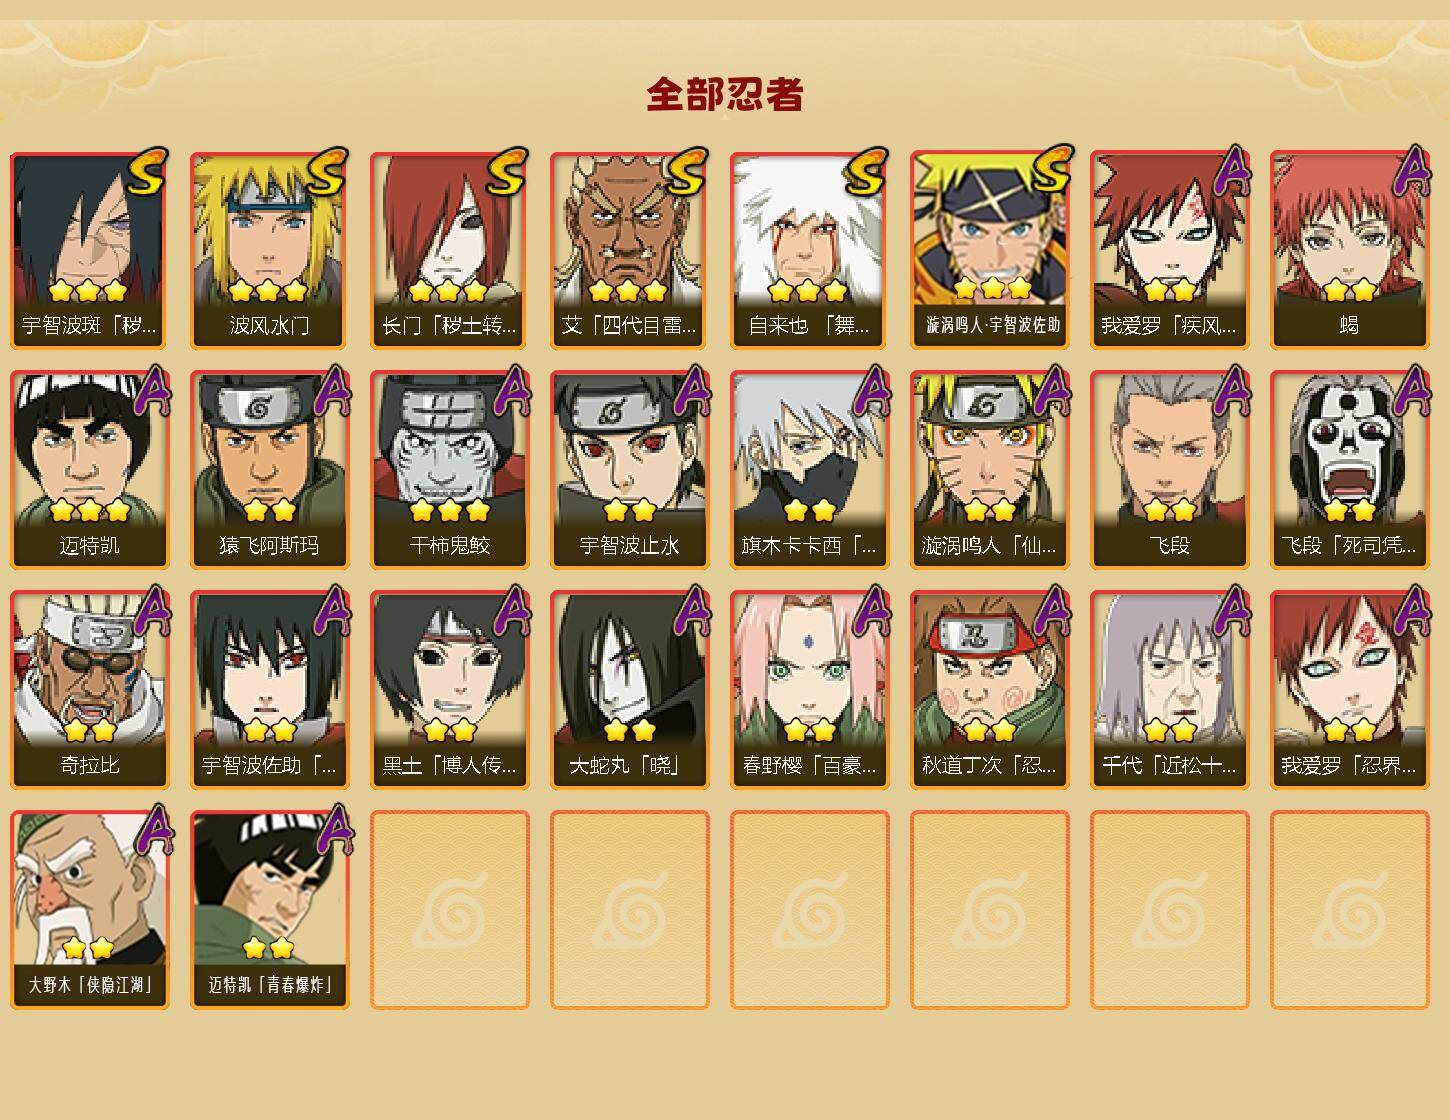The image size is (1450, 1120).
Task: Select the 春野樱「百豪 ninja card
Action: tap(809, 690)
